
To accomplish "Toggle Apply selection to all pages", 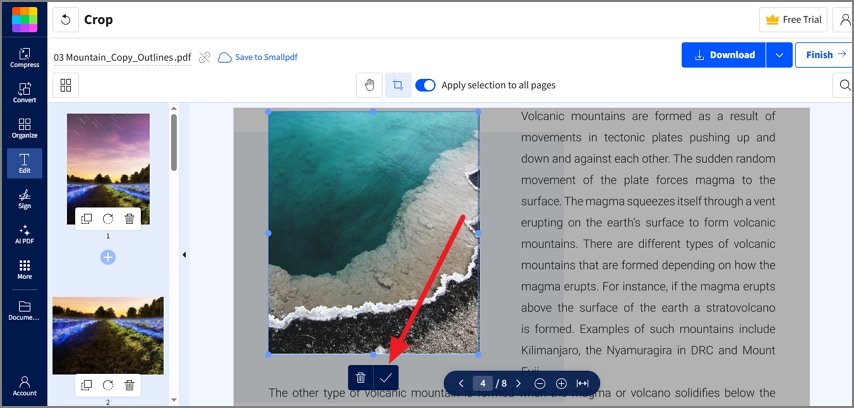I will pyautogui.click(x=425, y=85).
